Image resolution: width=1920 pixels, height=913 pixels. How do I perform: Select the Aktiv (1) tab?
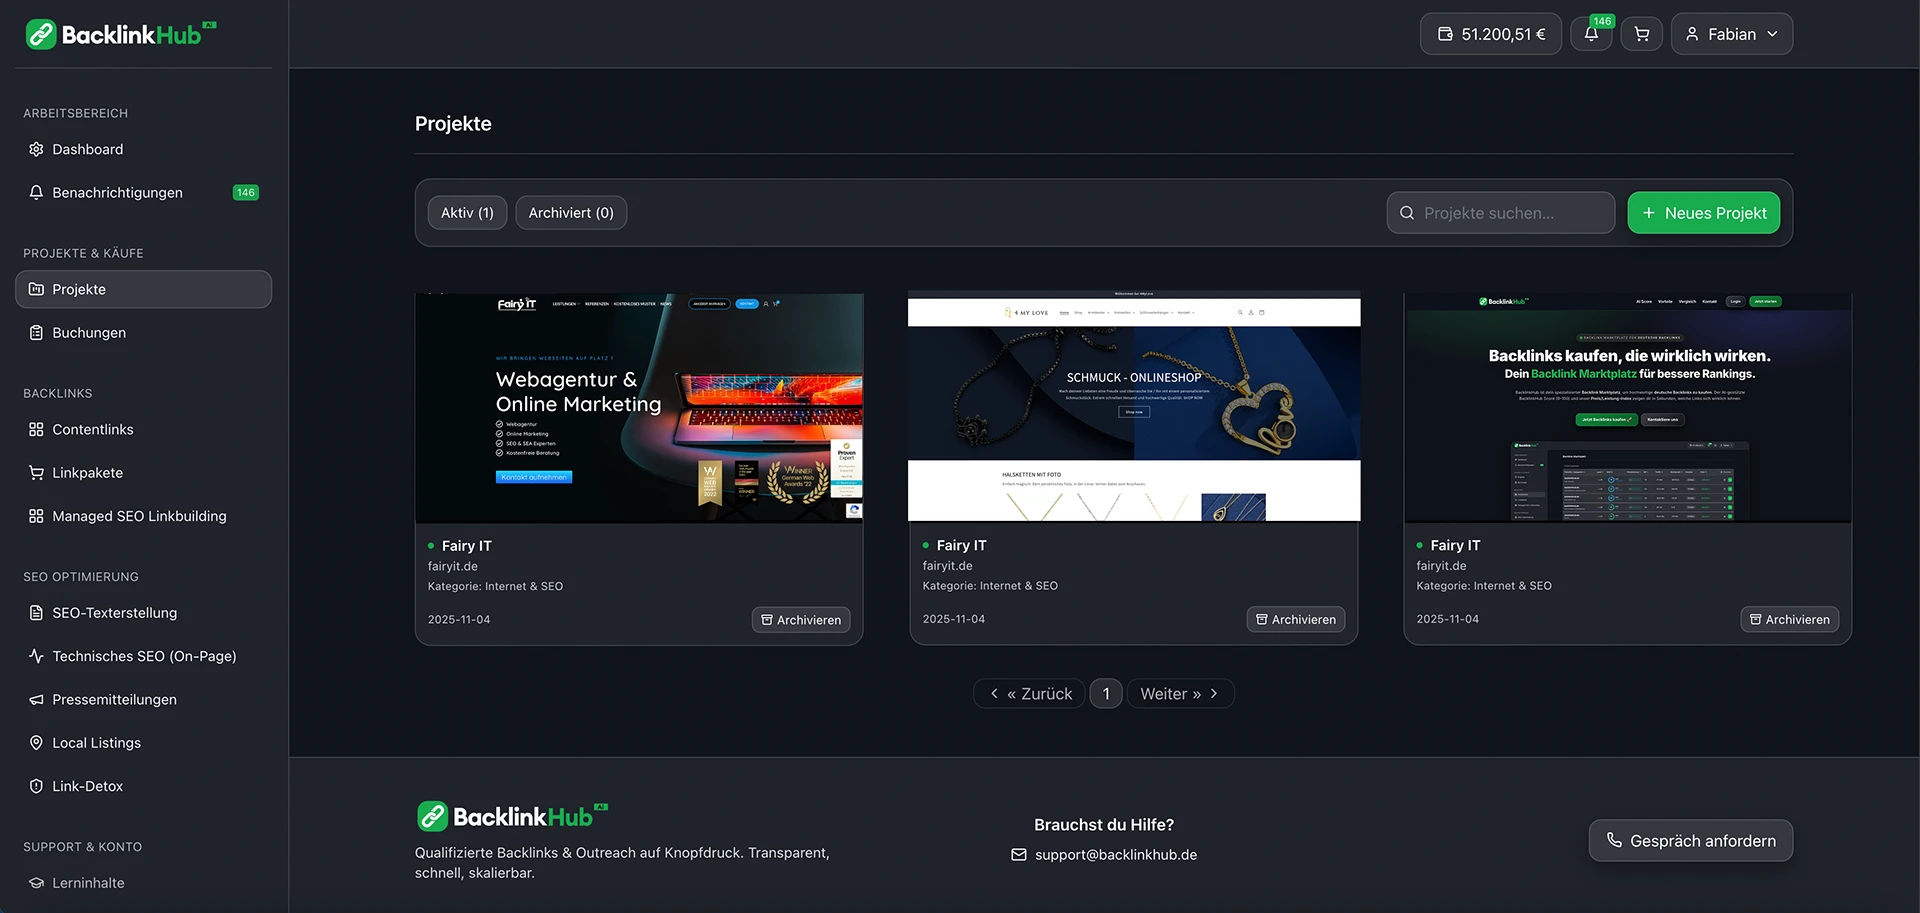[x=467, y=213]
